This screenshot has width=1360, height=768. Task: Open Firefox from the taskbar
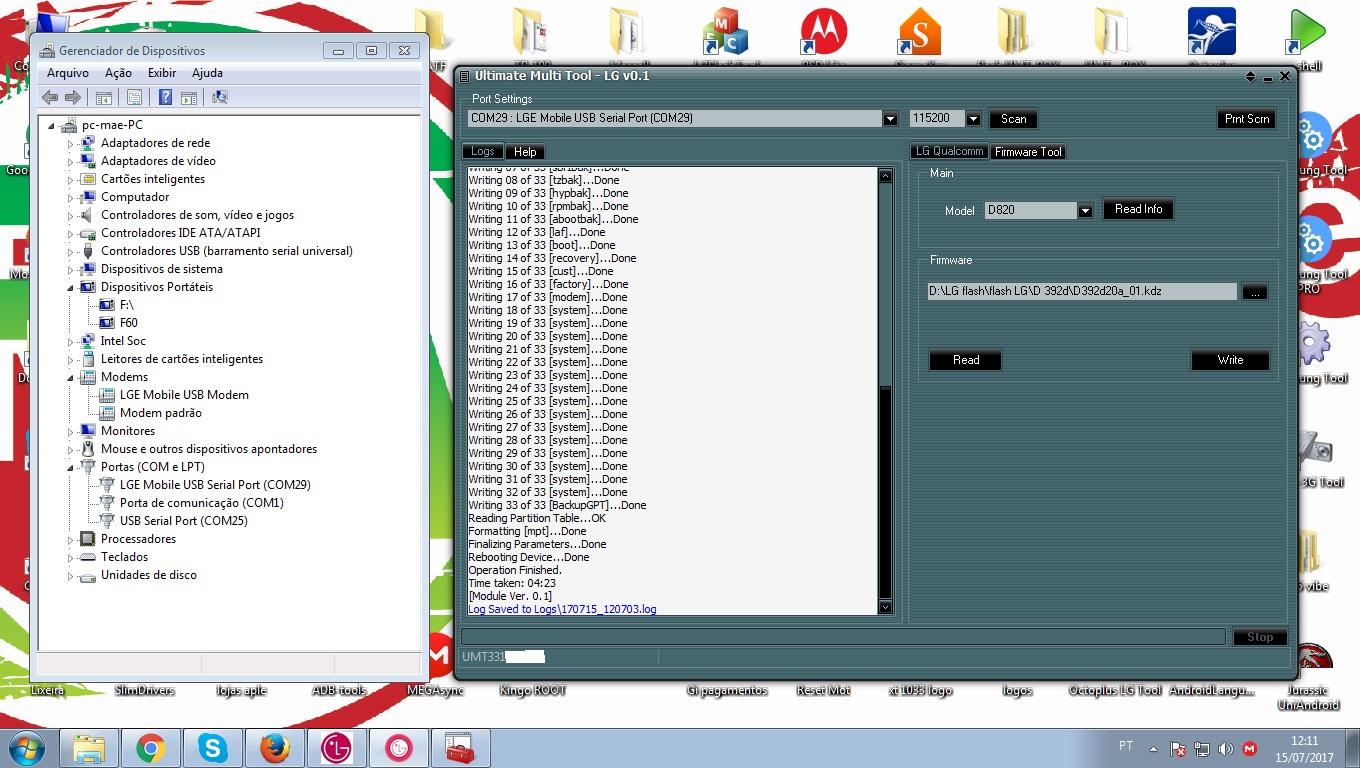(274, 748)
